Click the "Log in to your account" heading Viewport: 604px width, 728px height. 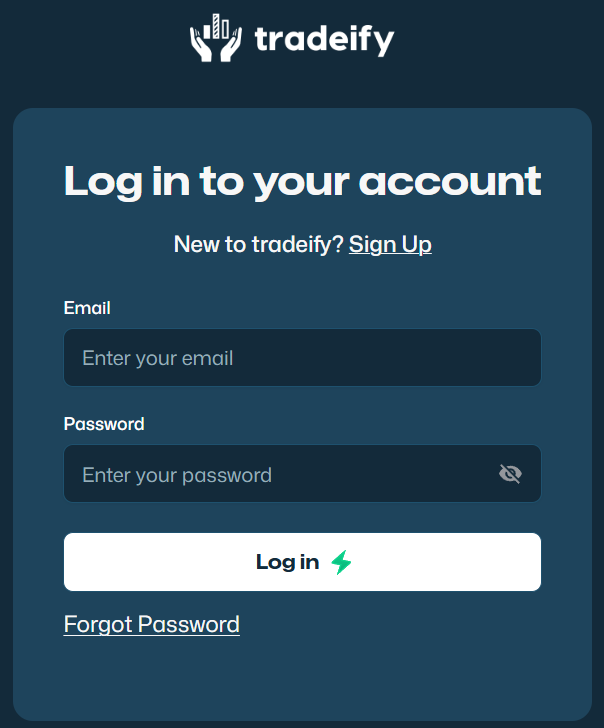pyautogui.click(x=302, y=181)
